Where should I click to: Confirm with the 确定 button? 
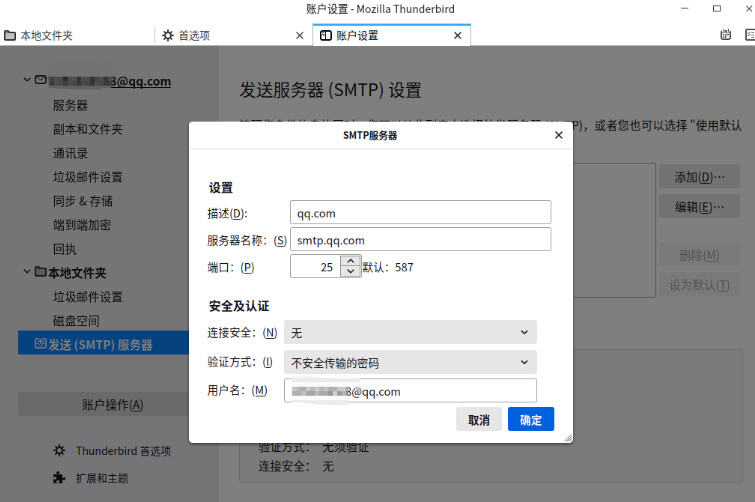pyautogui.click(x=531, y=419)
